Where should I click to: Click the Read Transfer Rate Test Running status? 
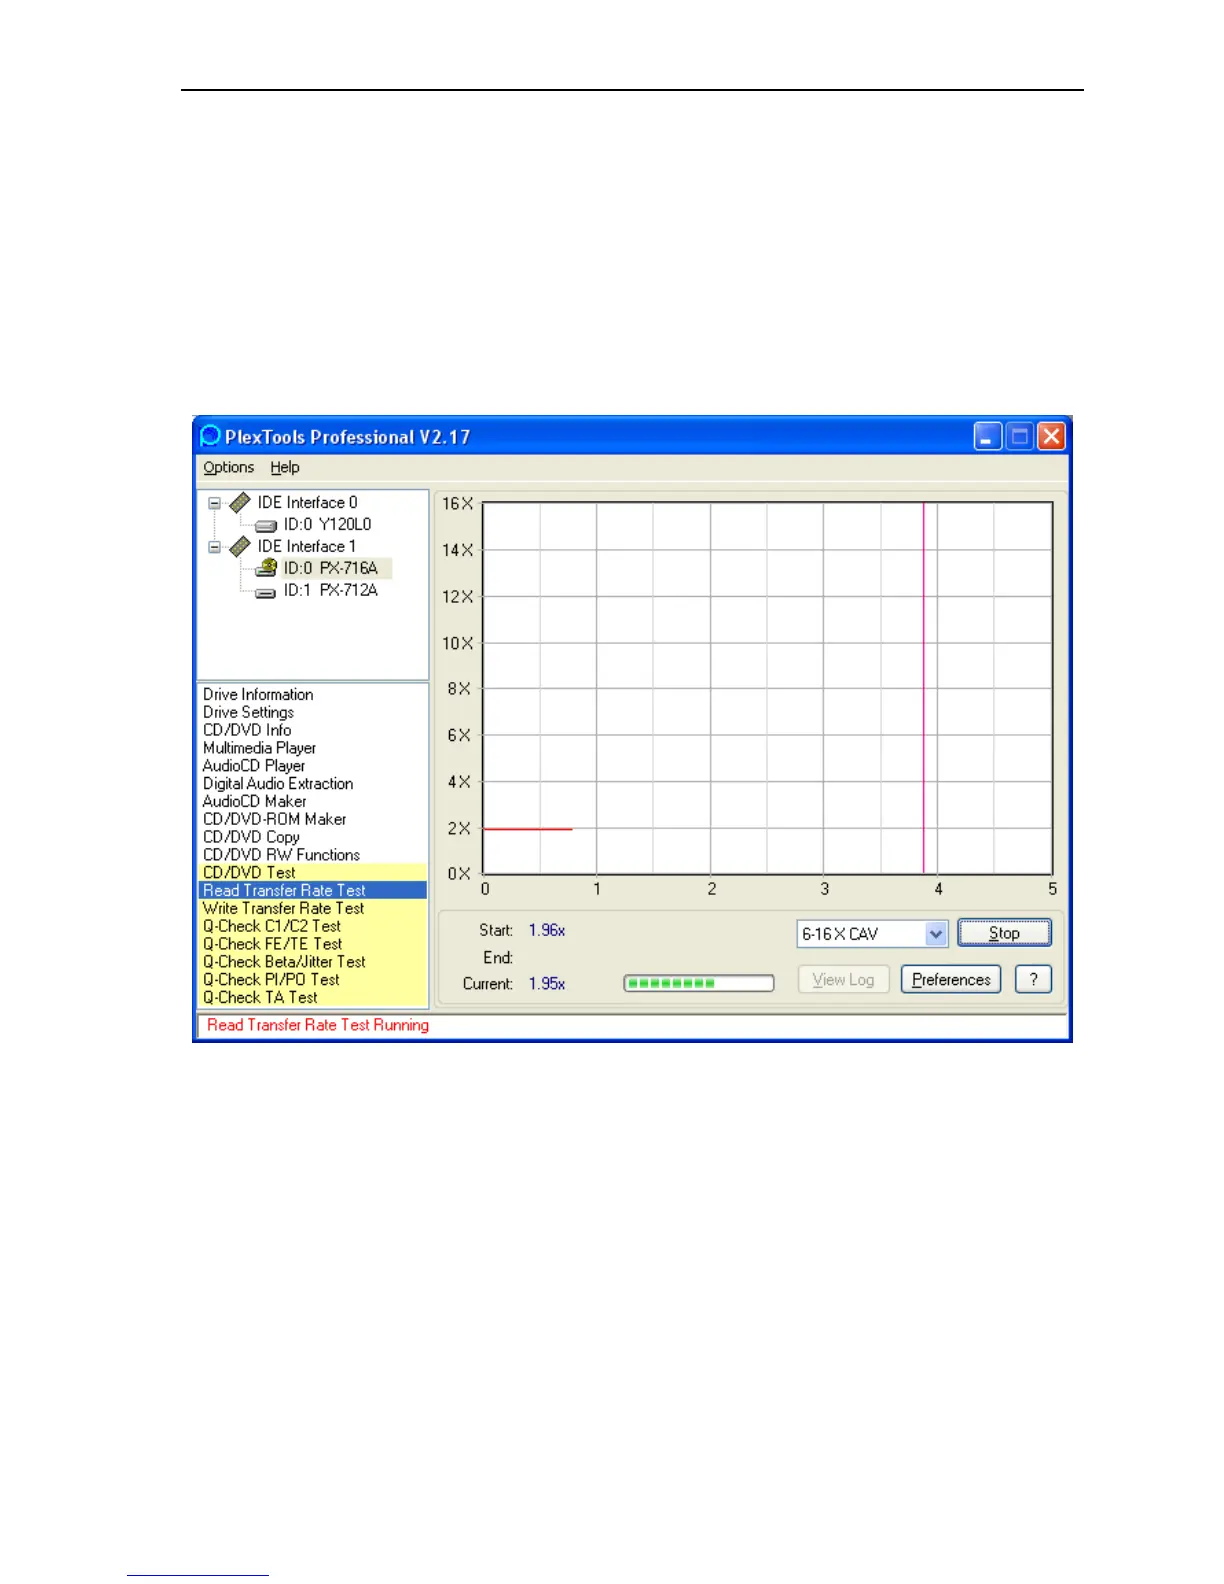318,1025
